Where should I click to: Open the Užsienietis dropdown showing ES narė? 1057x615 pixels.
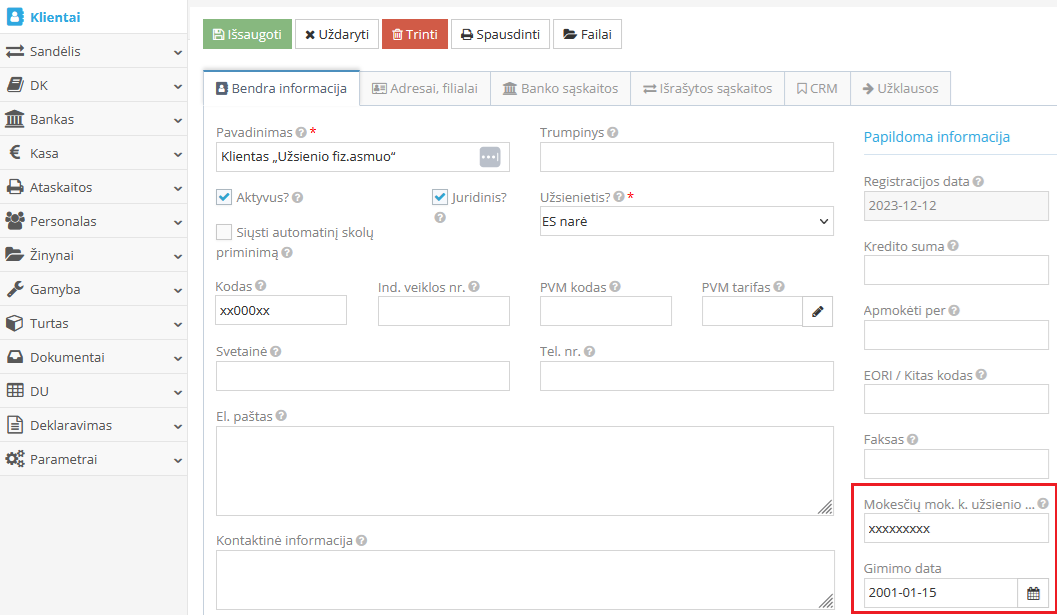click(686, 221)
